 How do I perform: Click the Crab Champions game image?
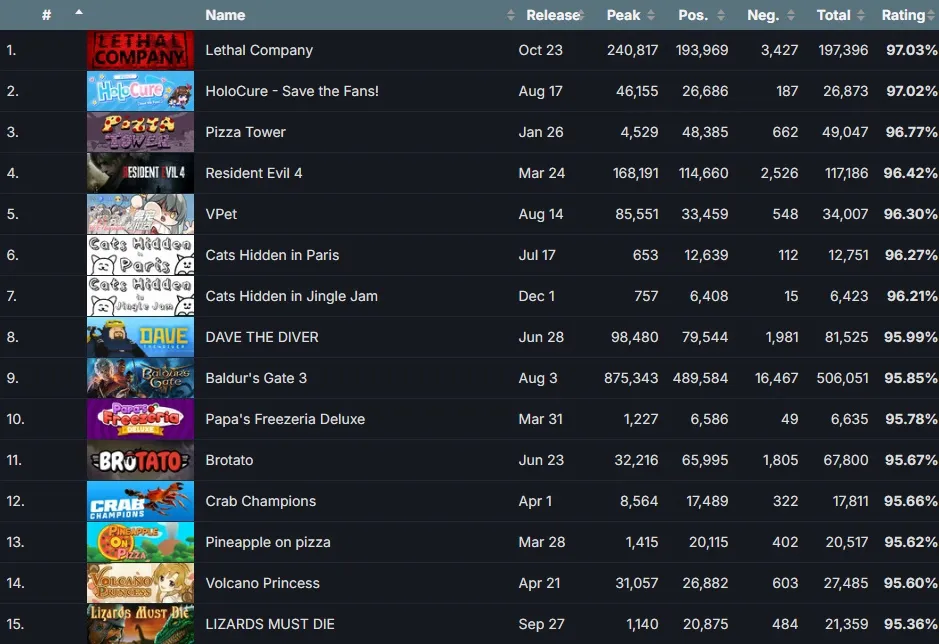click(140, 501)
